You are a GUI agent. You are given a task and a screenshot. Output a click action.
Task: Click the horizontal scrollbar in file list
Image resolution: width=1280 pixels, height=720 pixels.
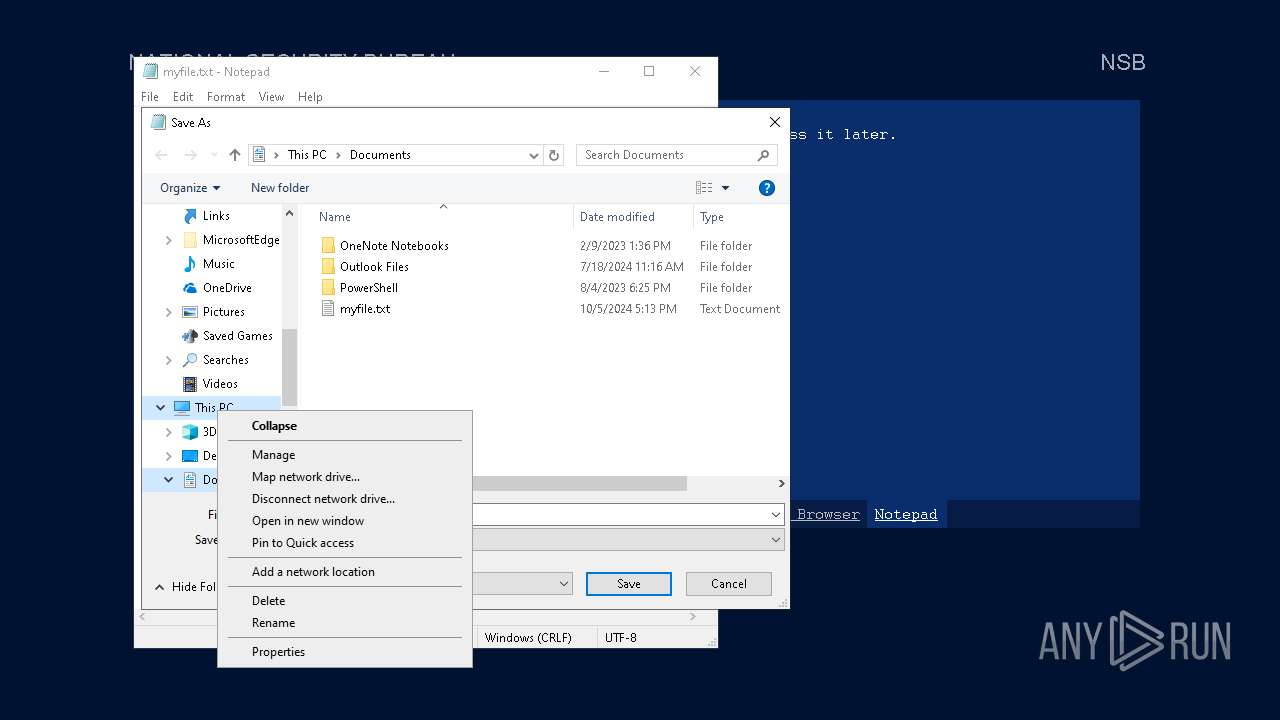pos(580,483)
